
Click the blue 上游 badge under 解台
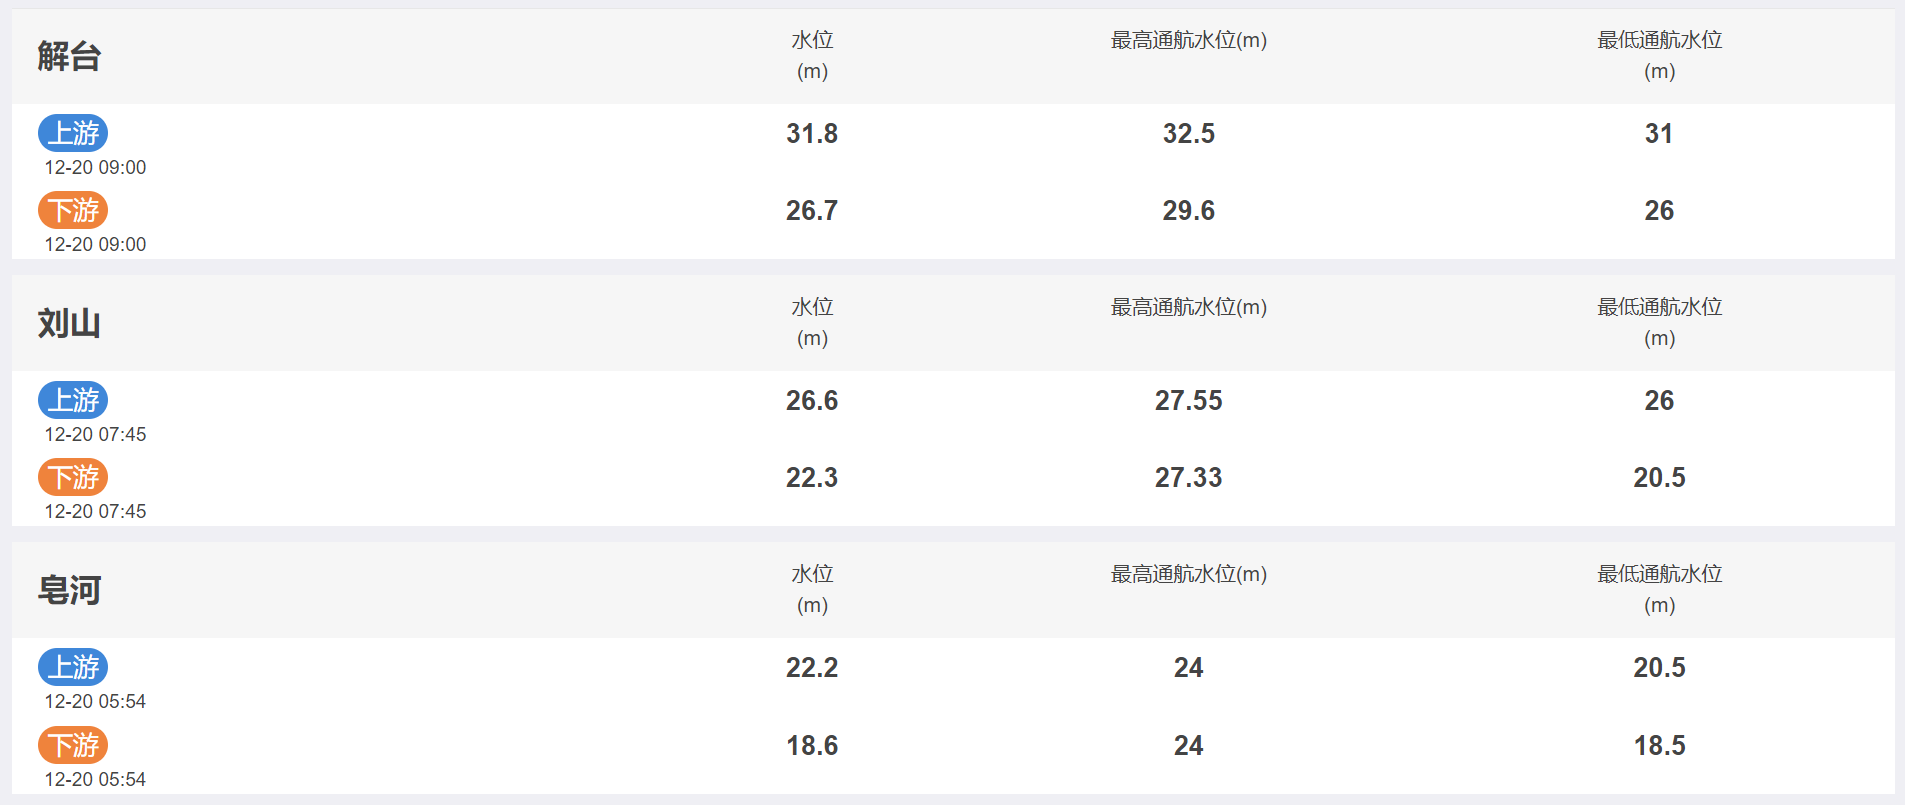[73, 133]
